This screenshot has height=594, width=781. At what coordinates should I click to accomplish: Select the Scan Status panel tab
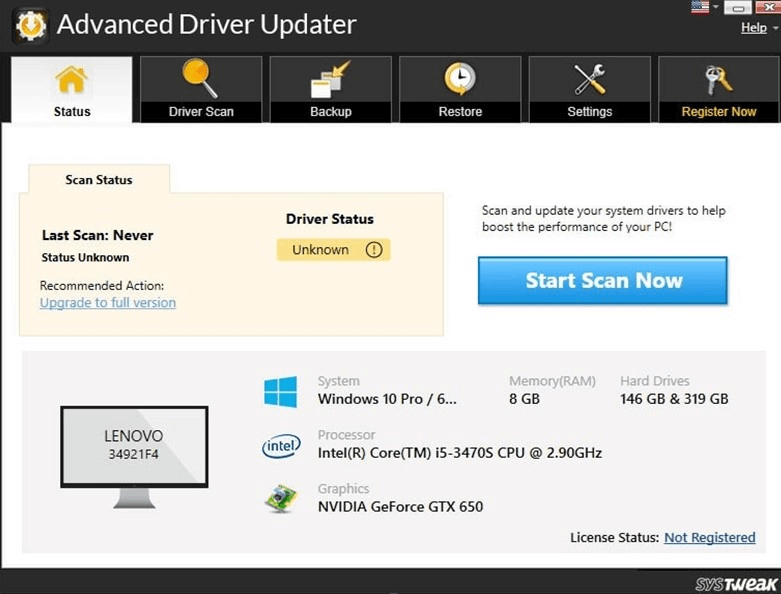(x=99, y=180)
